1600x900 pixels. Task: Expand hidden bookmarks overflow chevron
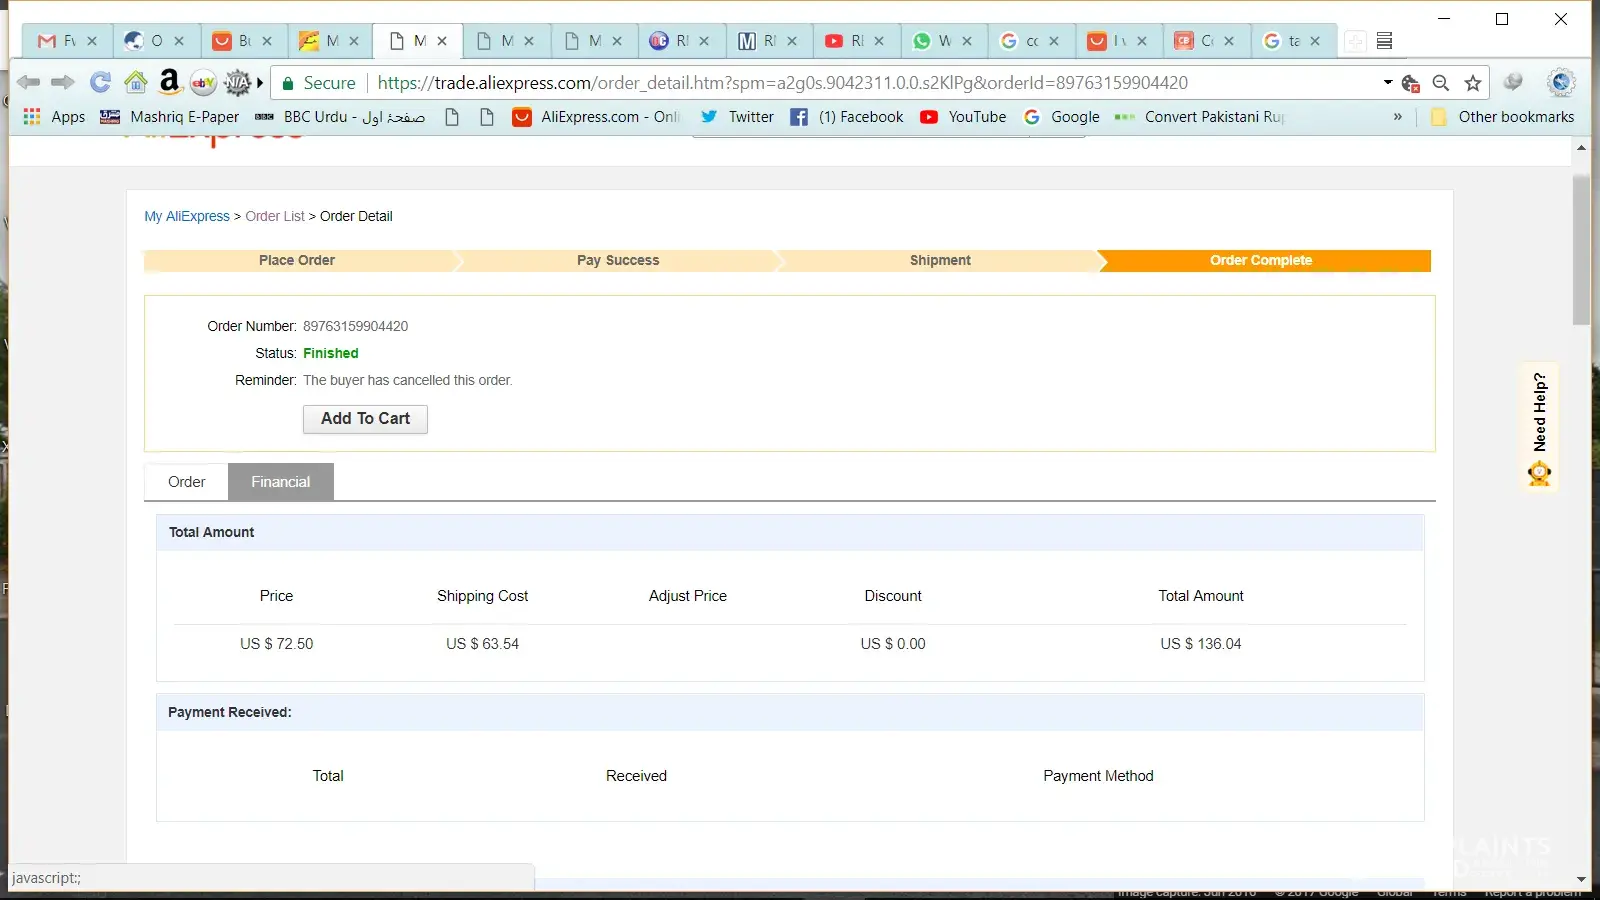tap(1397, 117)
